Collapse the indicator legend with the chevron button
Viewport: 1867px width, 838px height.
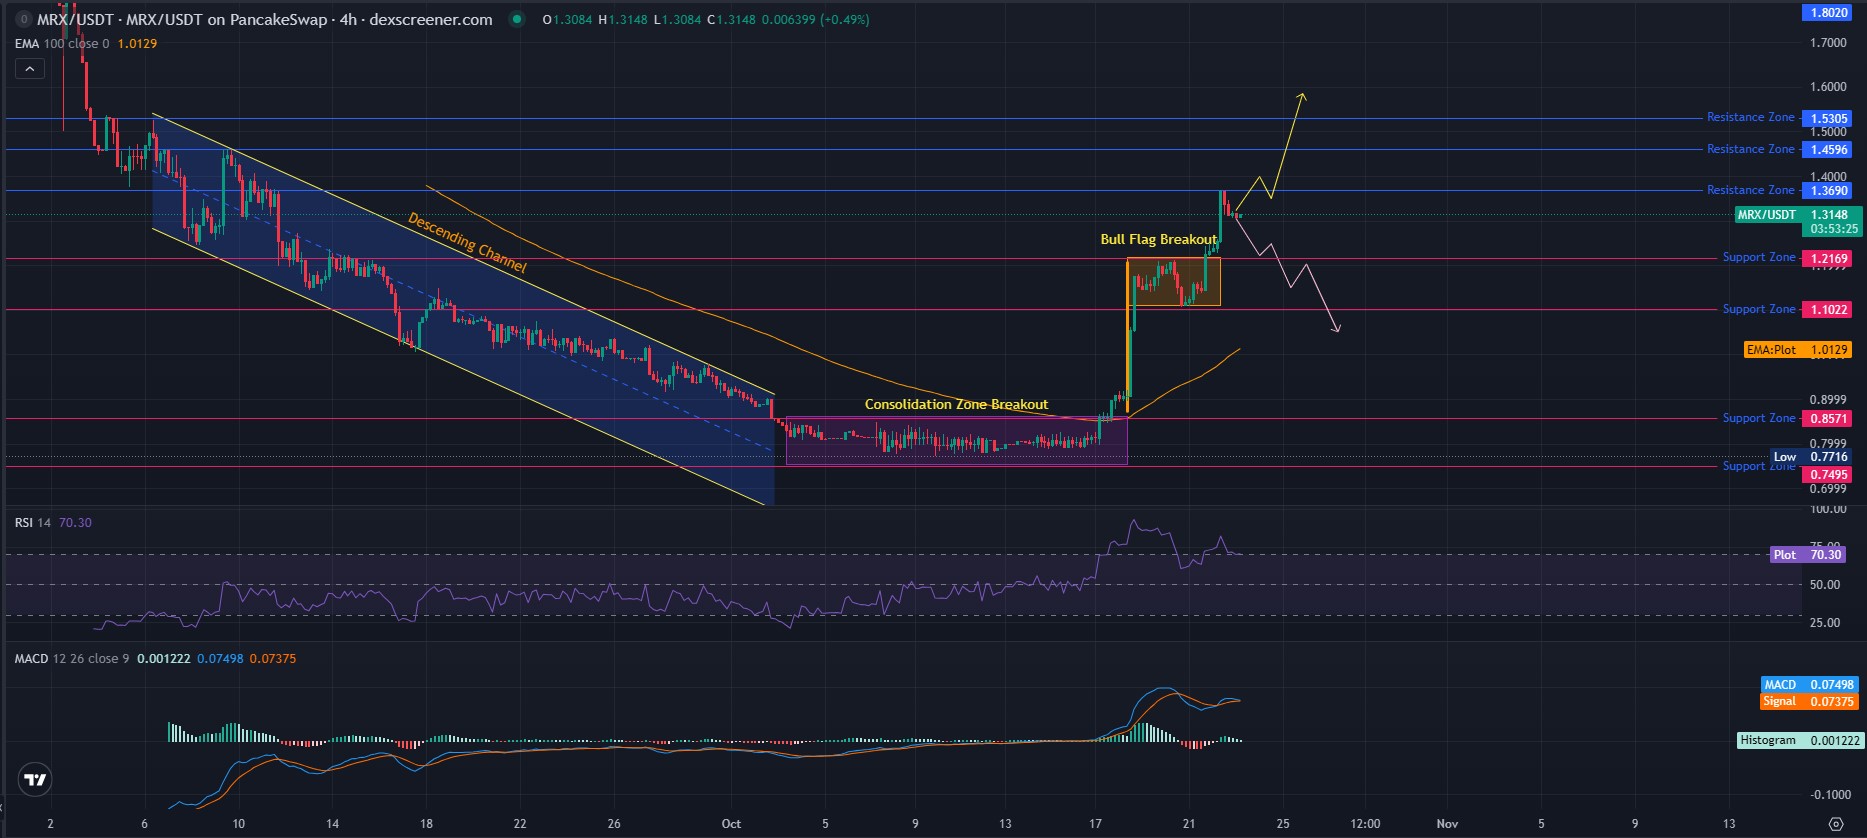coord(29,69)
